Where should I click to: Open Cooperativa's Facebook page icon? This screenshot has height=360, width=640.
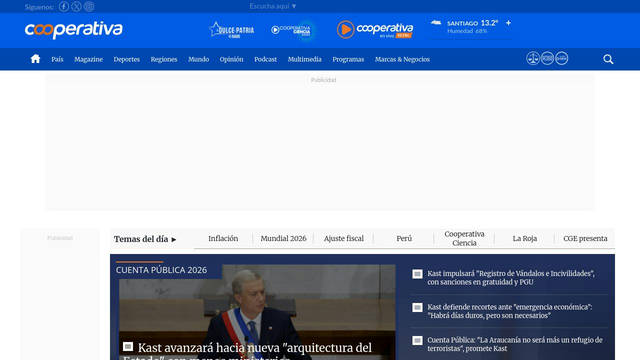64,7
